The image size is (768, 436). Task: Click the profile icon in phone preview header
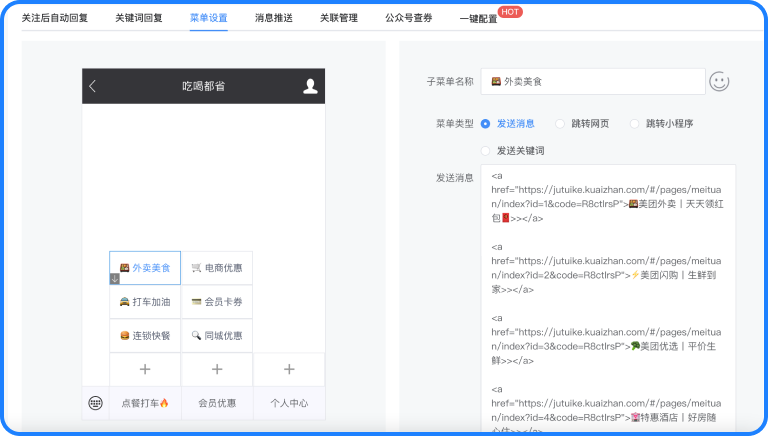tap(310, 86)
